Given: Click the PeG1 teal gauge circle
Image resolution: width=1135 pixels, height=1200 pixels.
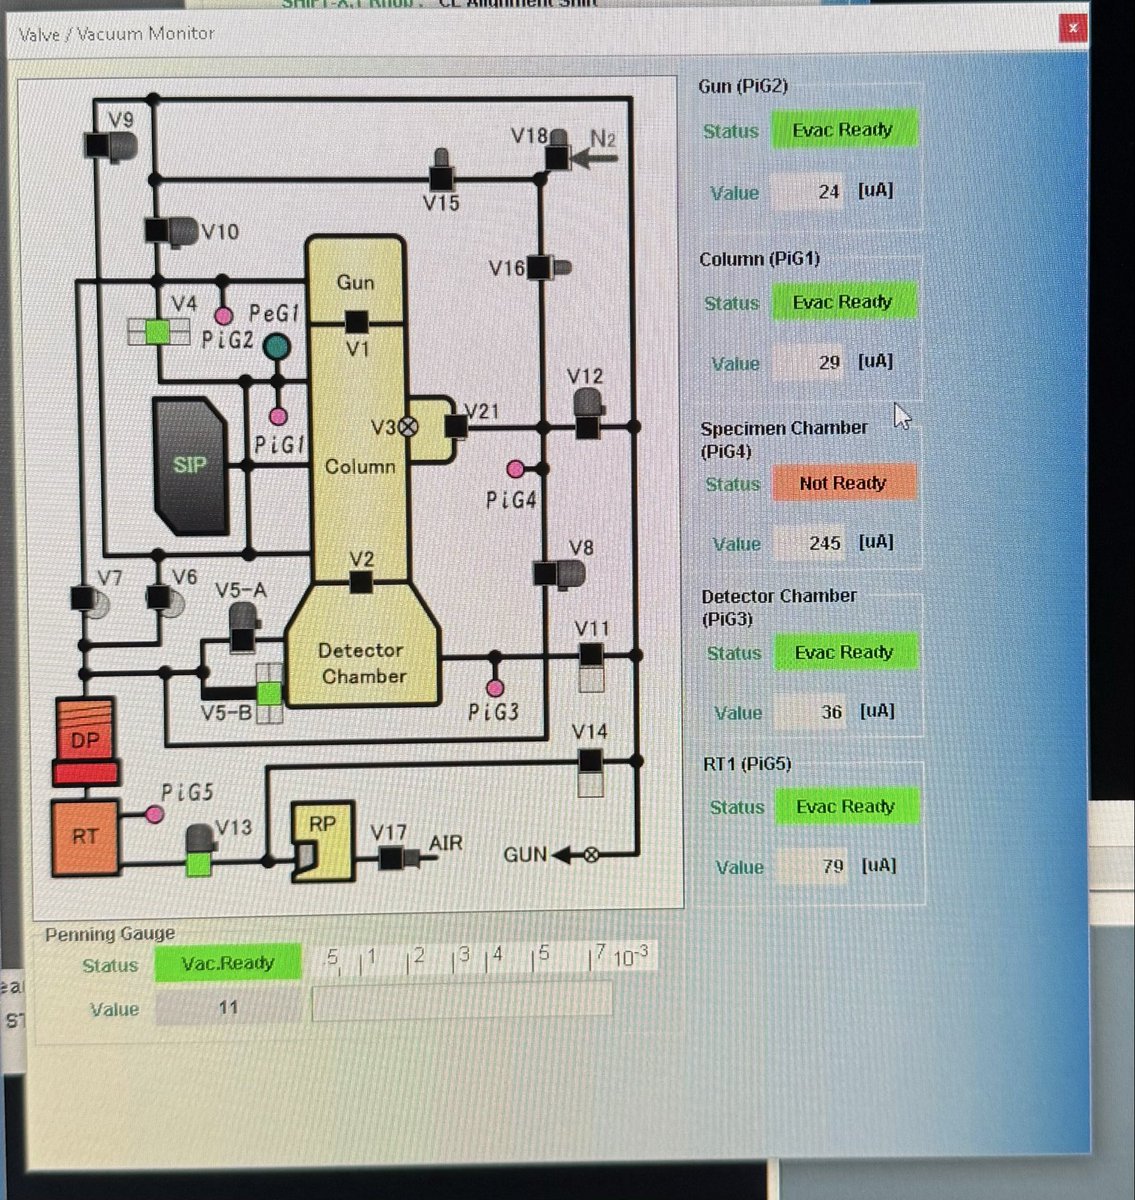Looking at the screenshot, I should pos(276,347).
